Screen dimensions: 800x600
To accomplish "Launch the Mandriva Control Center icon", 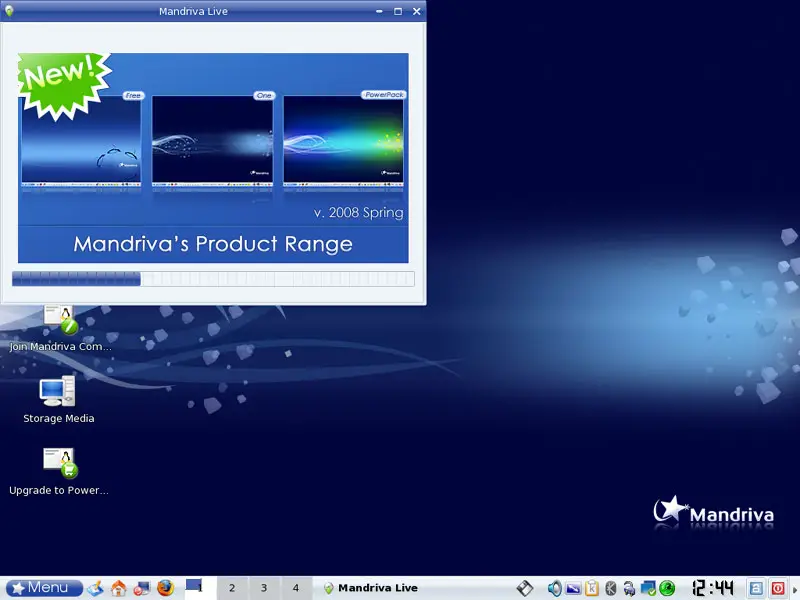I will [x=142, y=588].
